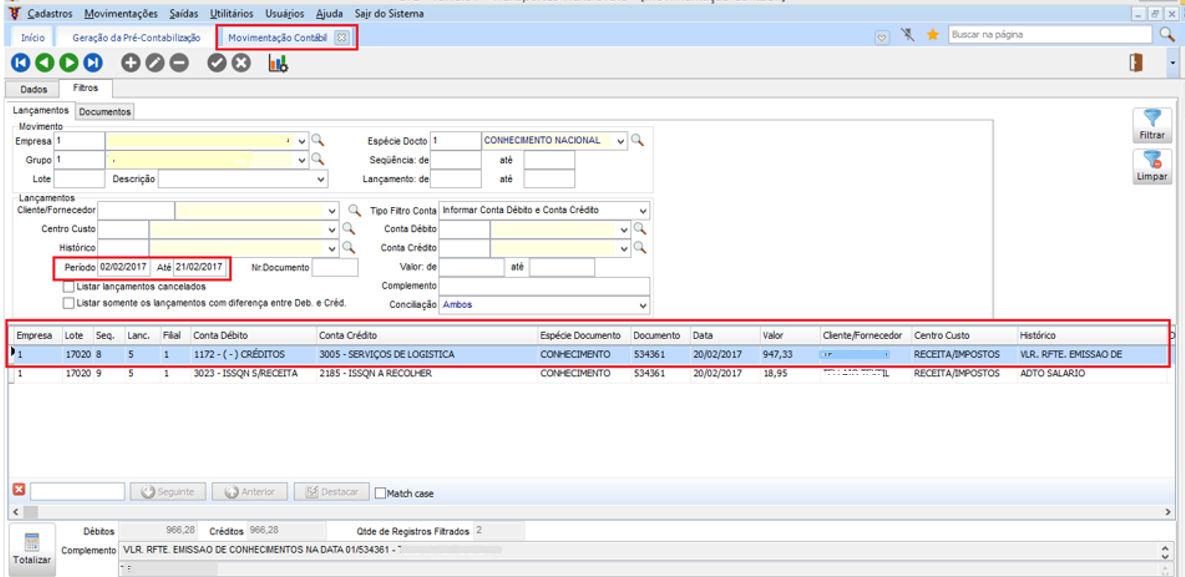Click magnifier next to Cliente/Fornecedor field
1185x577 pixels.
(x=353, y=211)
